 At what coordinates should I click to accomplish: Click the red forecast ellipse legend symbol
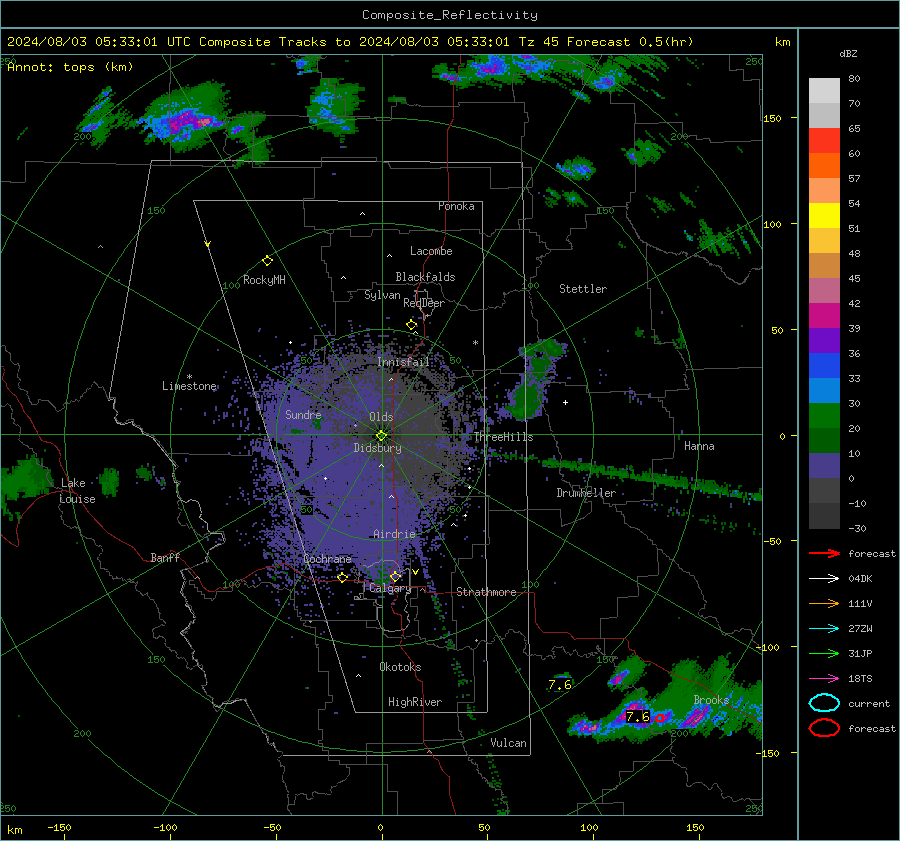pyautogui.click(x=824, y=728)
